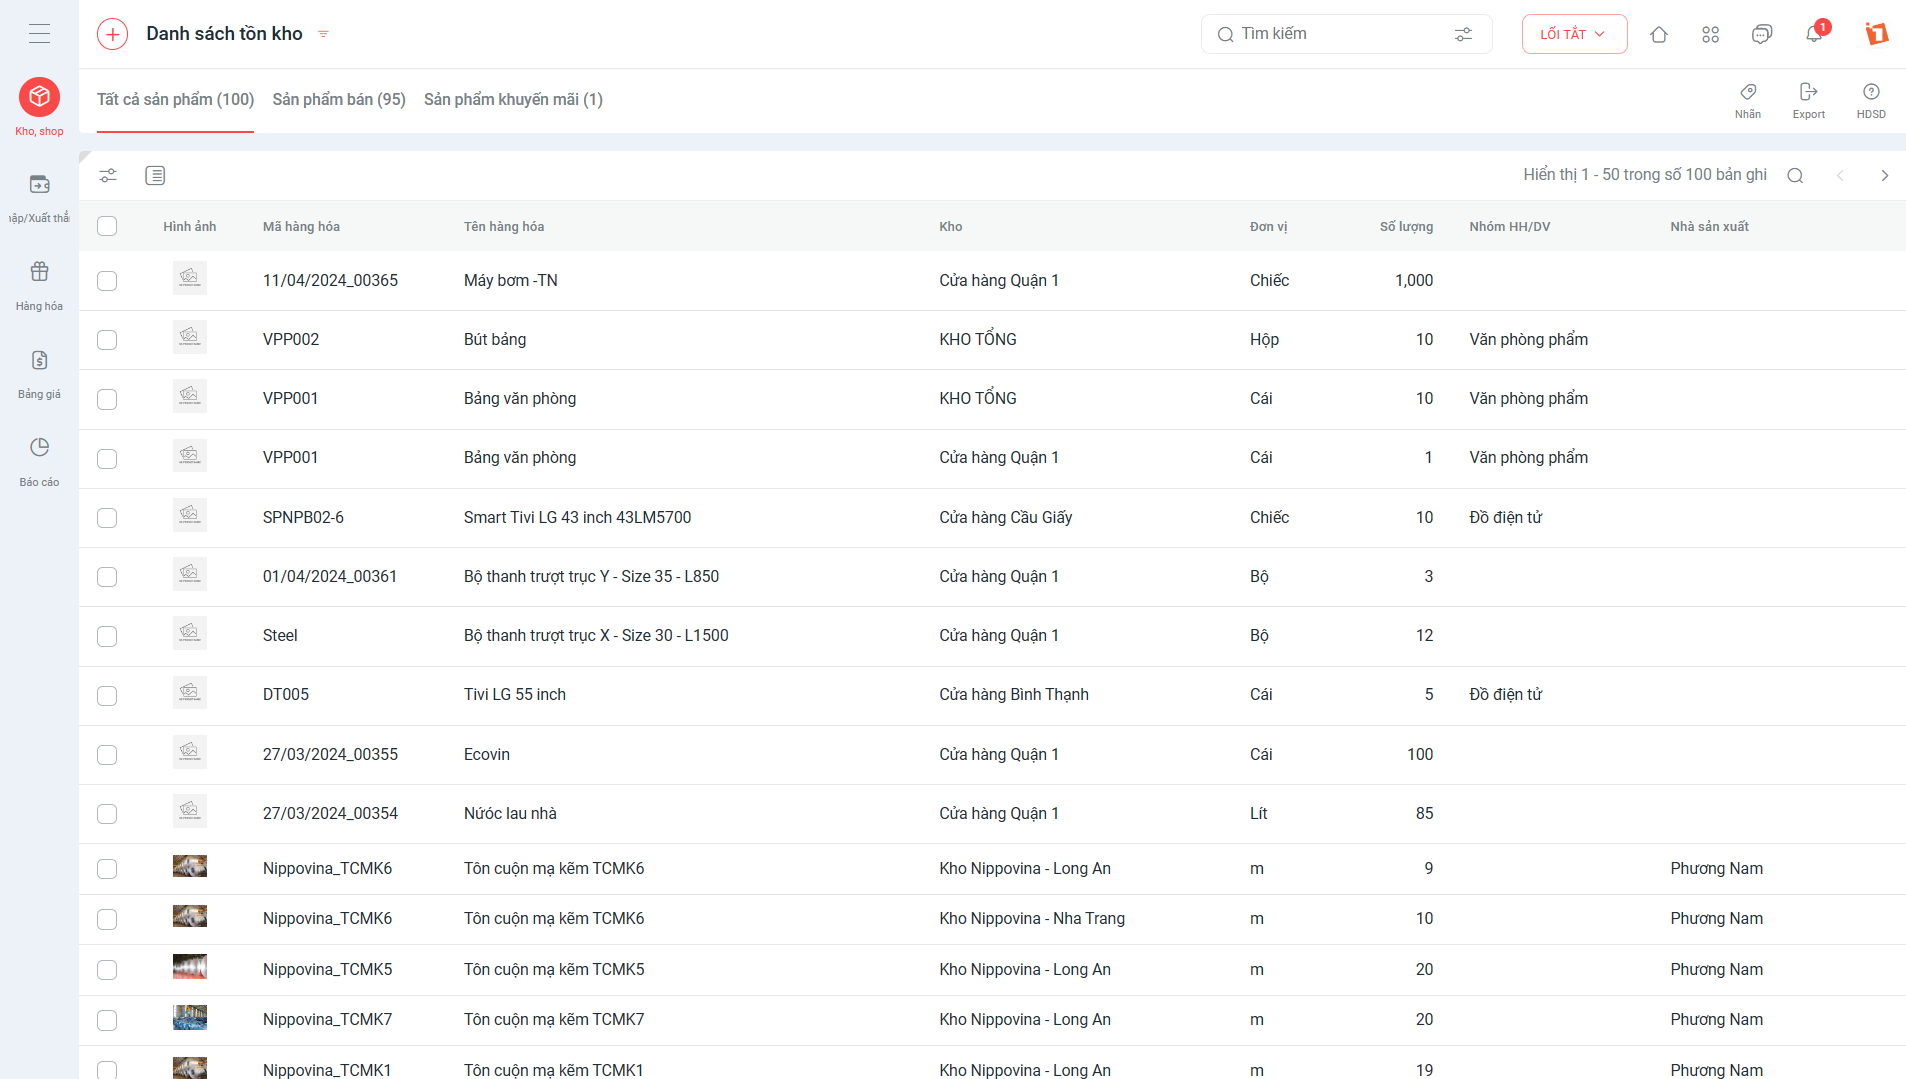Open the Danh sách tồn kho title dropdown arrow

(323, 34)
